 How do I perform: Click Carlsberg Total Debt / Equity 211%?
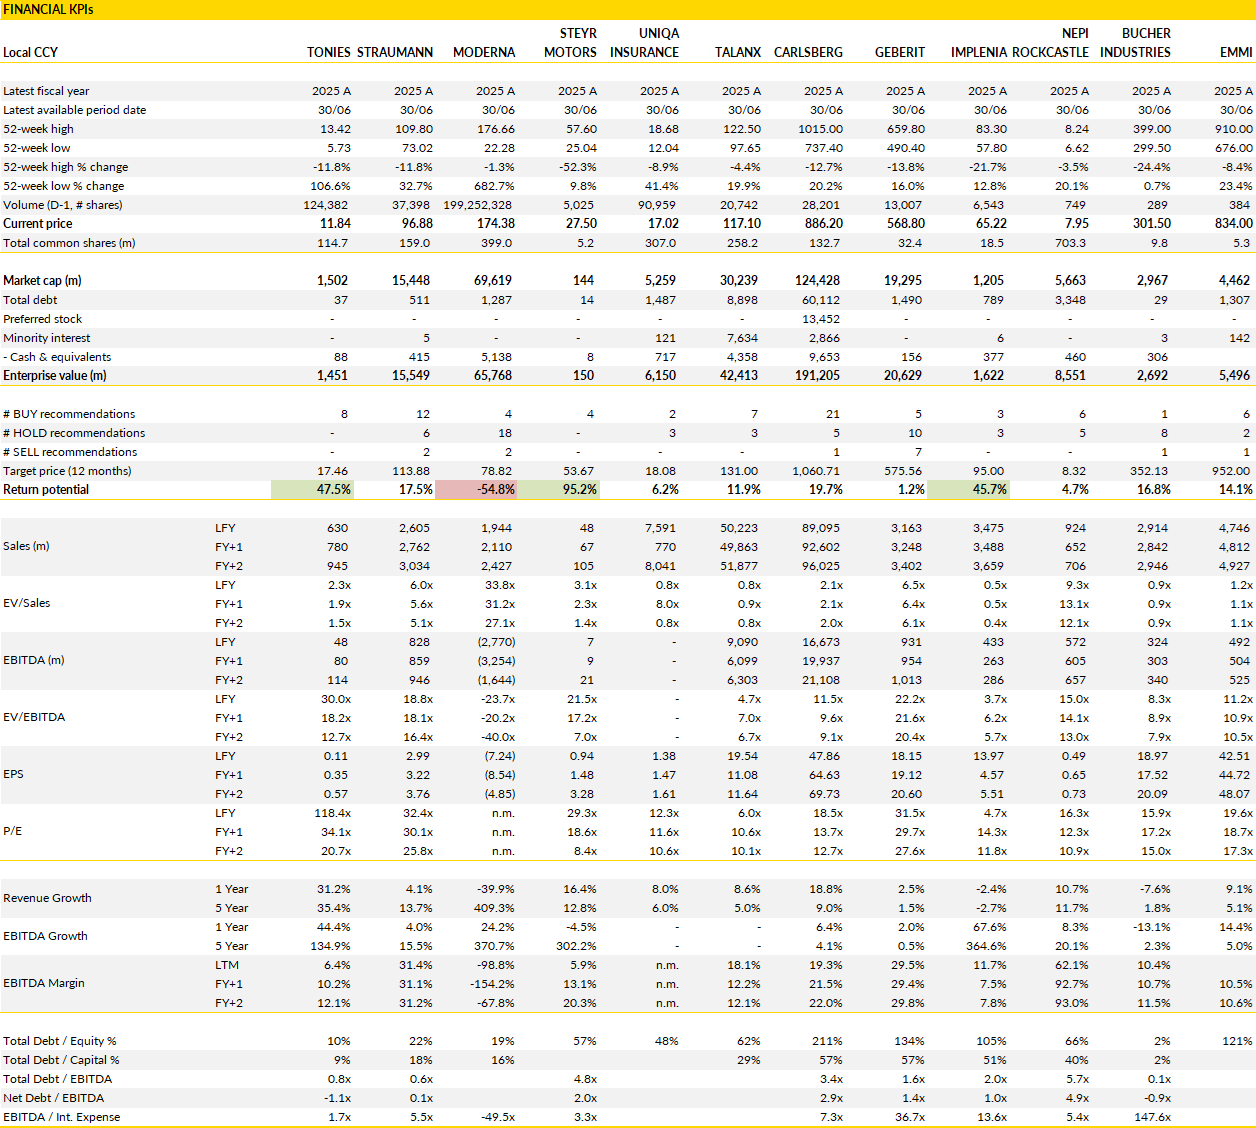[x=829, y=1041]
